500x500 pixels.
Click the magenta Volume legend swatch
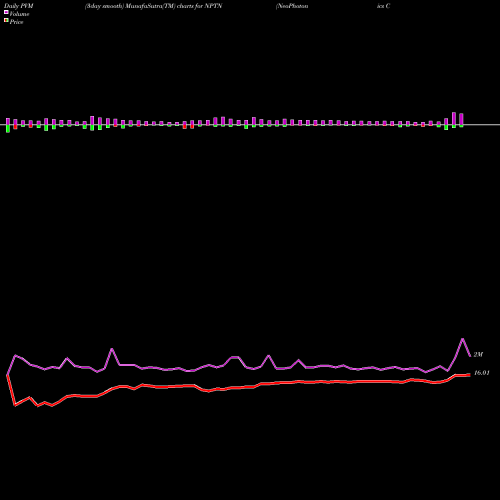coord(6,12)
